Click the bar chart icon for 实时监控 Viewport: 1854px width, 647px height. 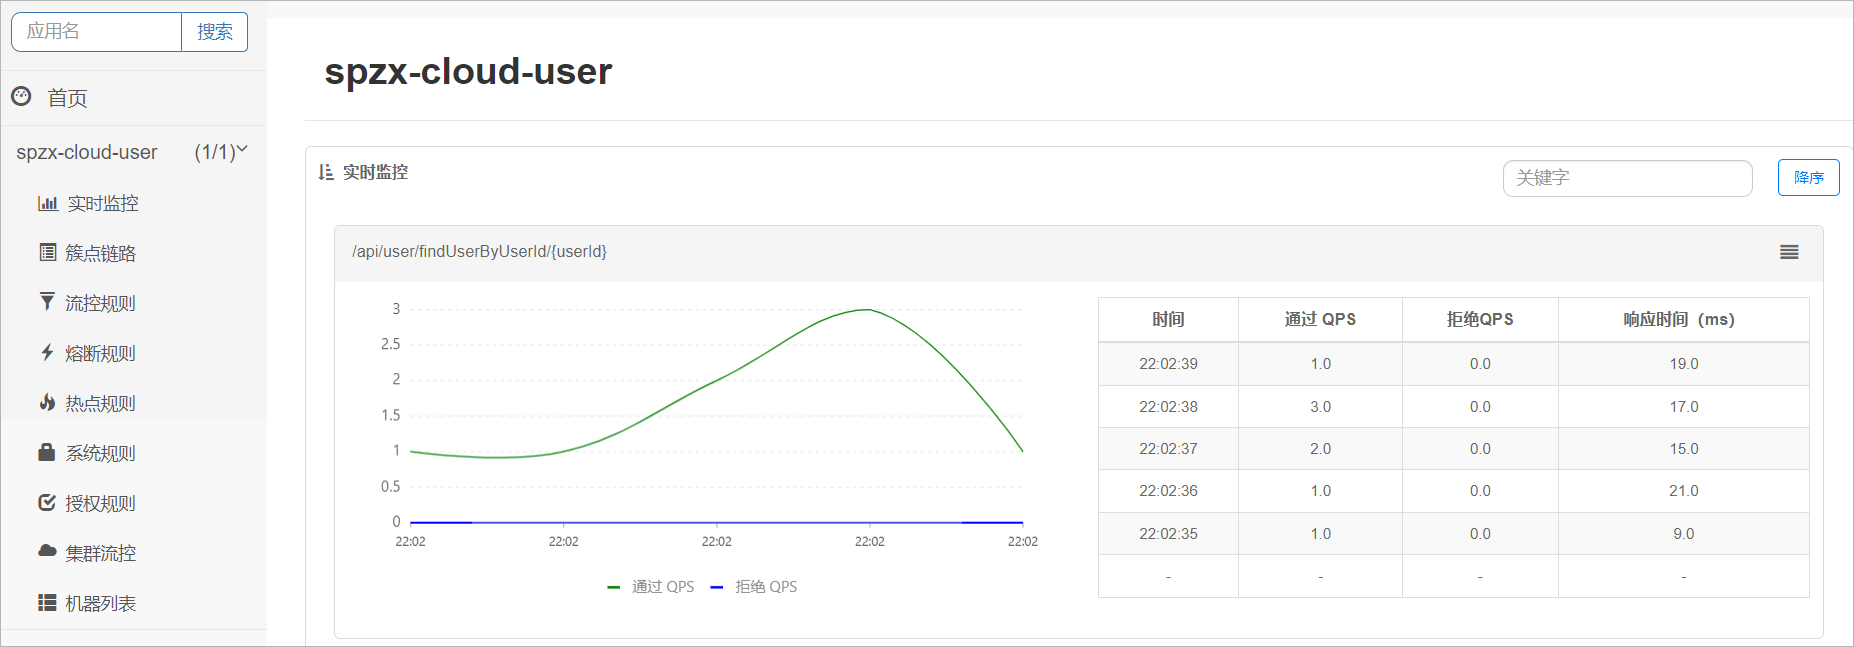click(x=47, y=203)
